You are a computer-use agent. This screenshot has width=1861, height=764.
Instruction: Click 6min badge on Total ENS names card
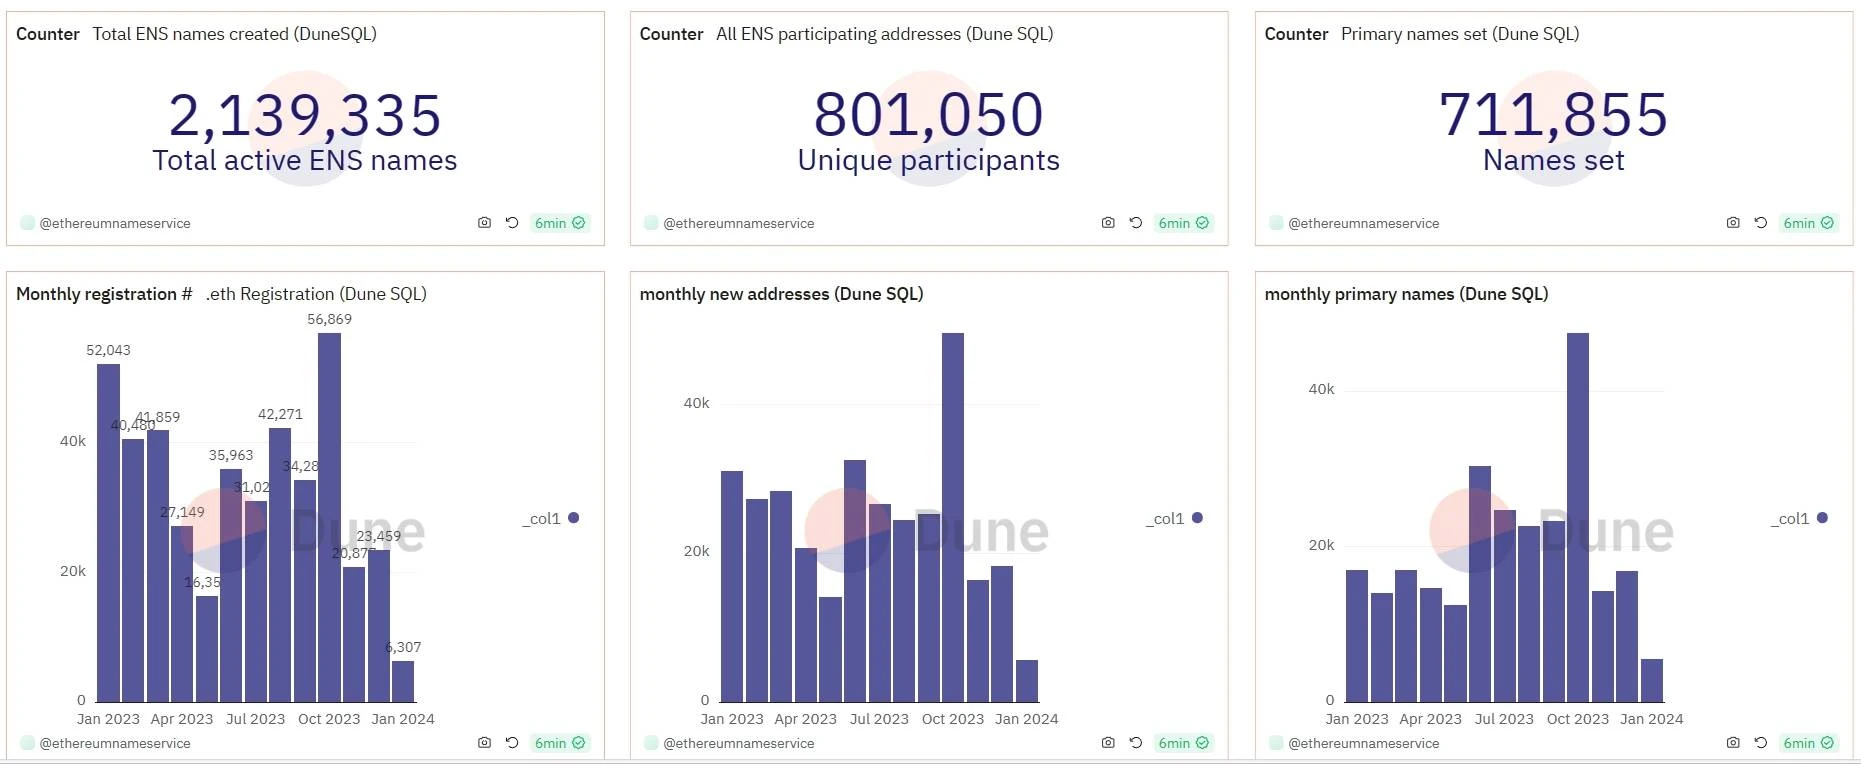(x=560, y=223)
